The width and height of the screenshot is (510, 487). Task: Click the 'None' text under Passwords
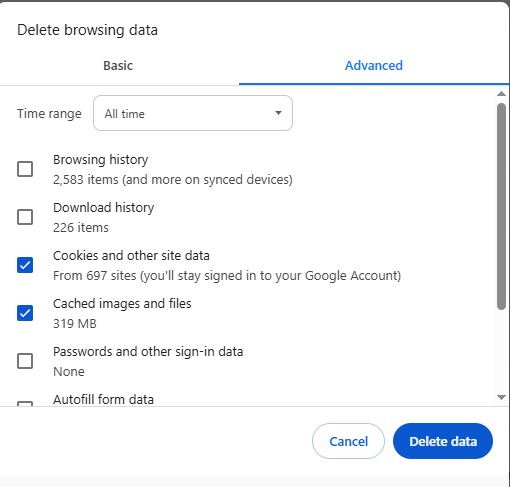(x=69, y=372)
